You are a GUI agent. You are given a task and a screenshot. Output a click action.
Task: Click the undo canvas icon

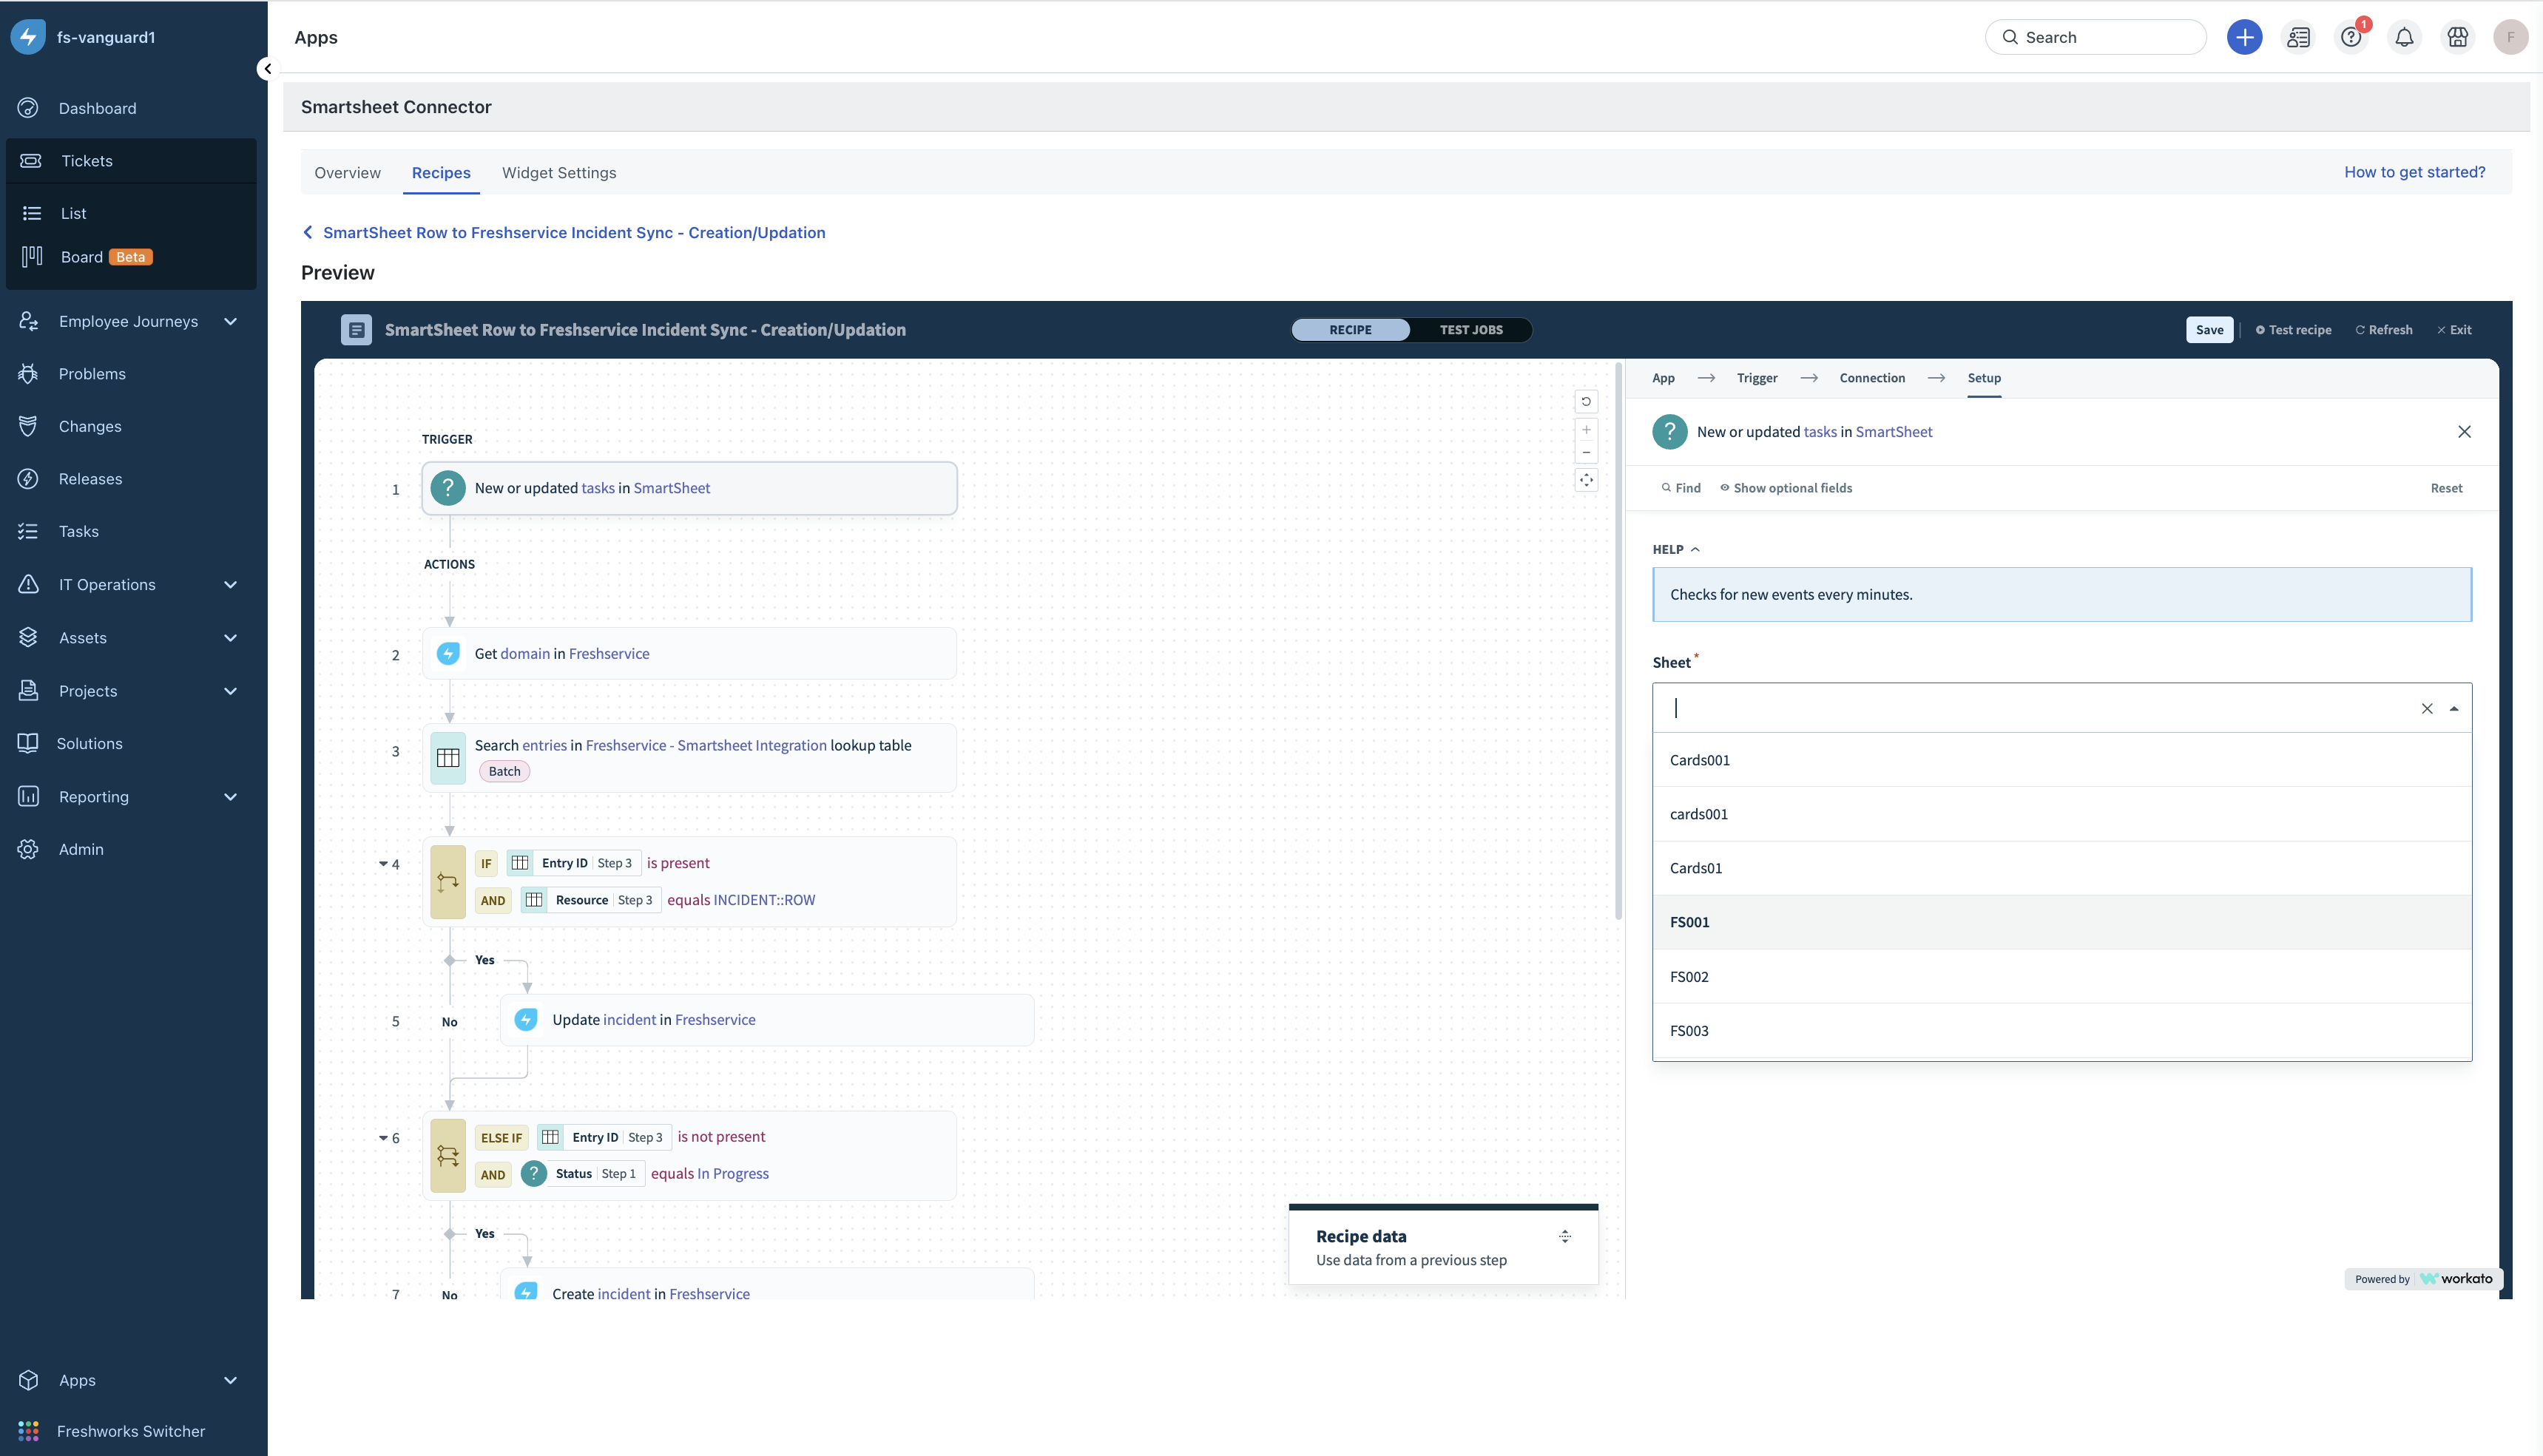(x=1586, y=402)
